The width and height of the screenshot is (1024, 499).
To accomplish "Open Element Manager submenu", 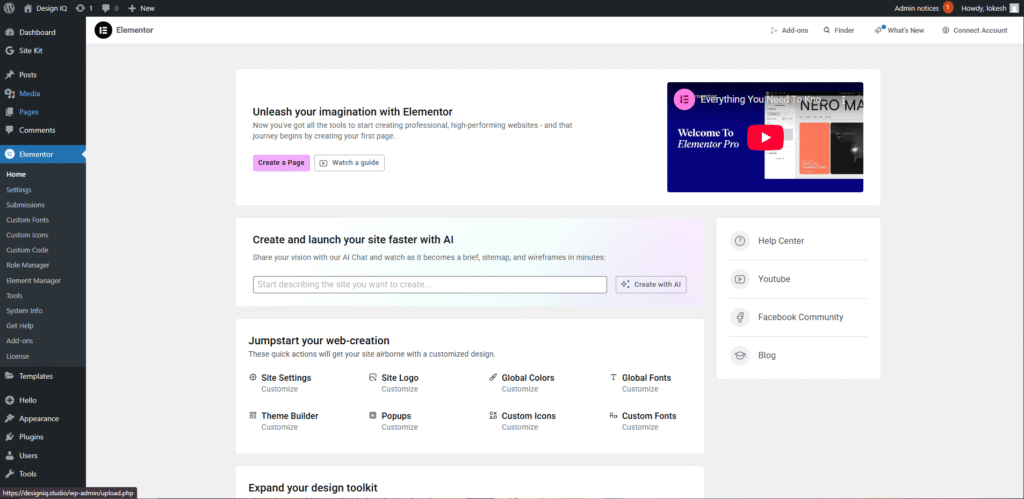I will 33,281.
